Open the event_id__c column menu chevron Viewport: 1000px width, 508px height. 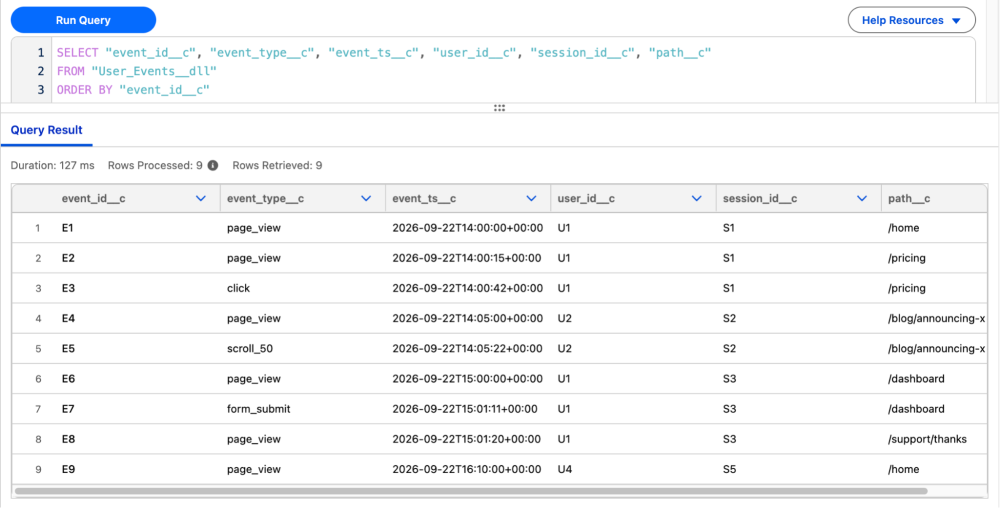201,199
